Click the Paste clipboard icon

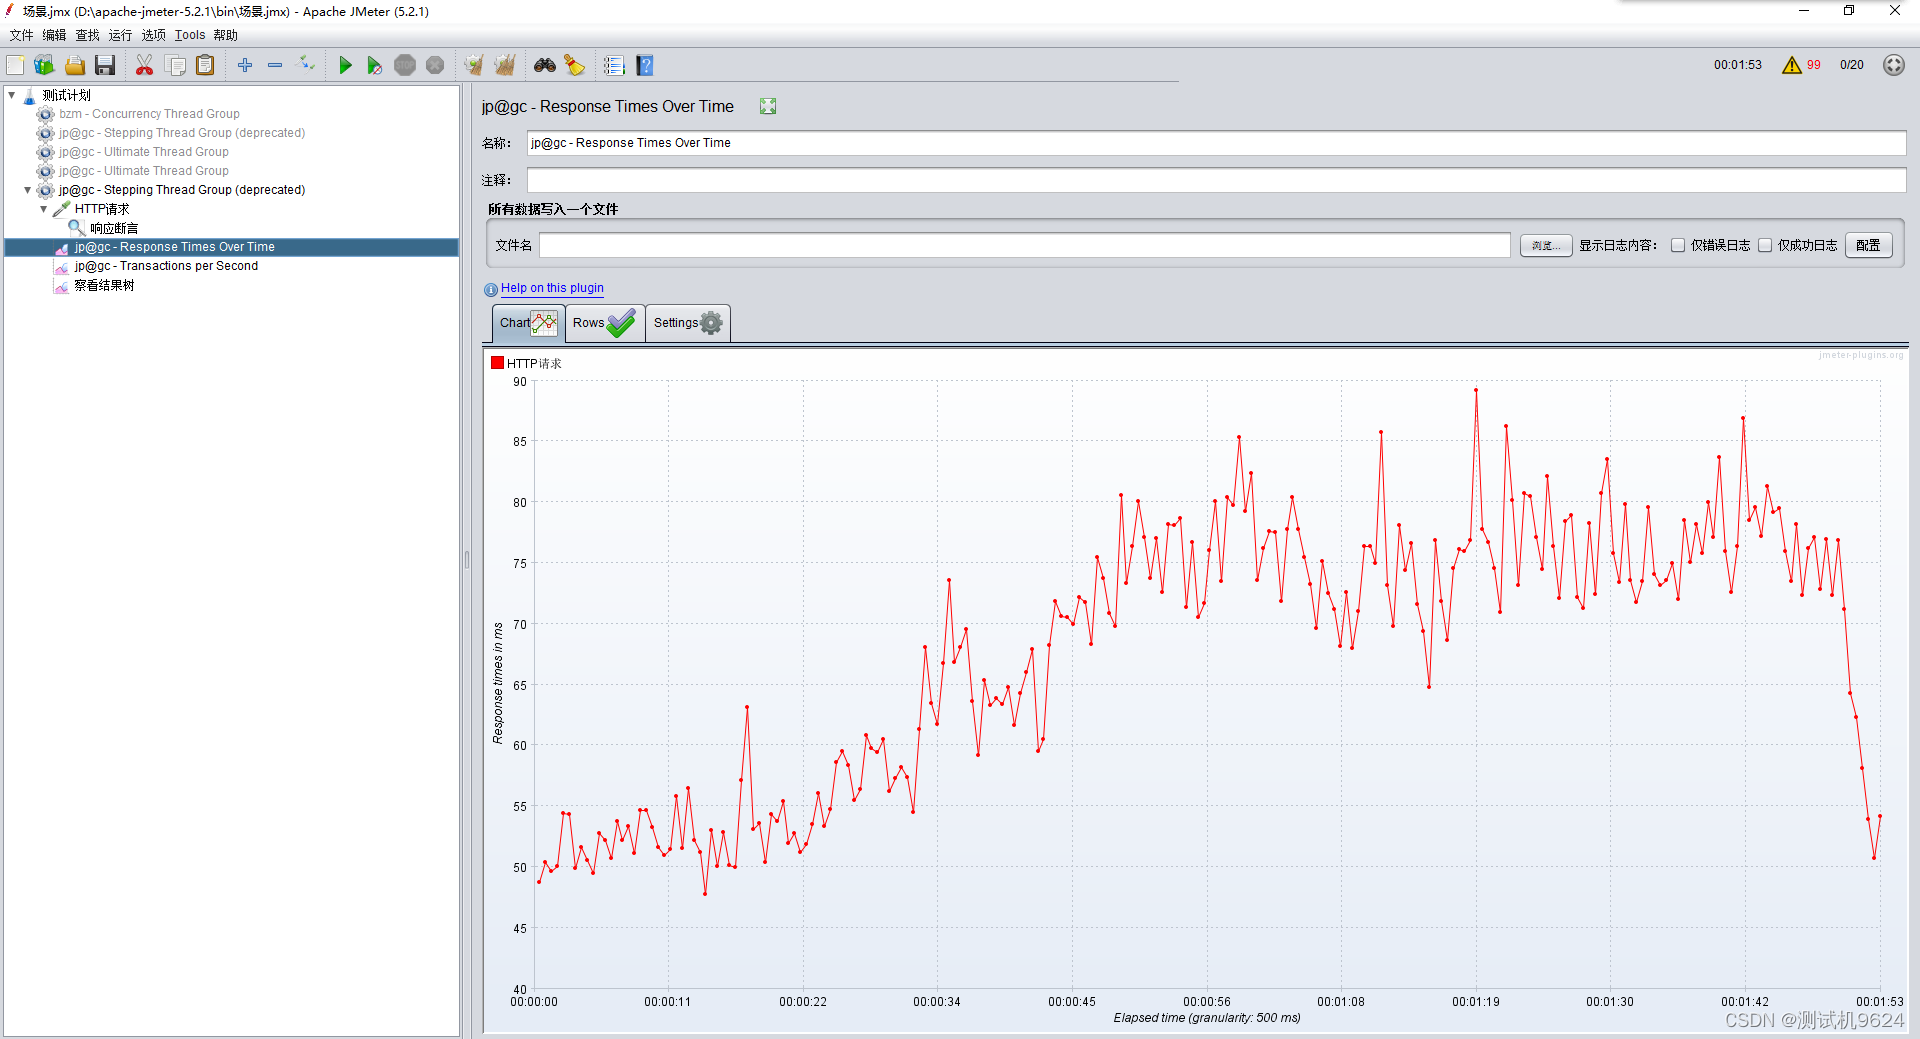[x=205, y=66]
